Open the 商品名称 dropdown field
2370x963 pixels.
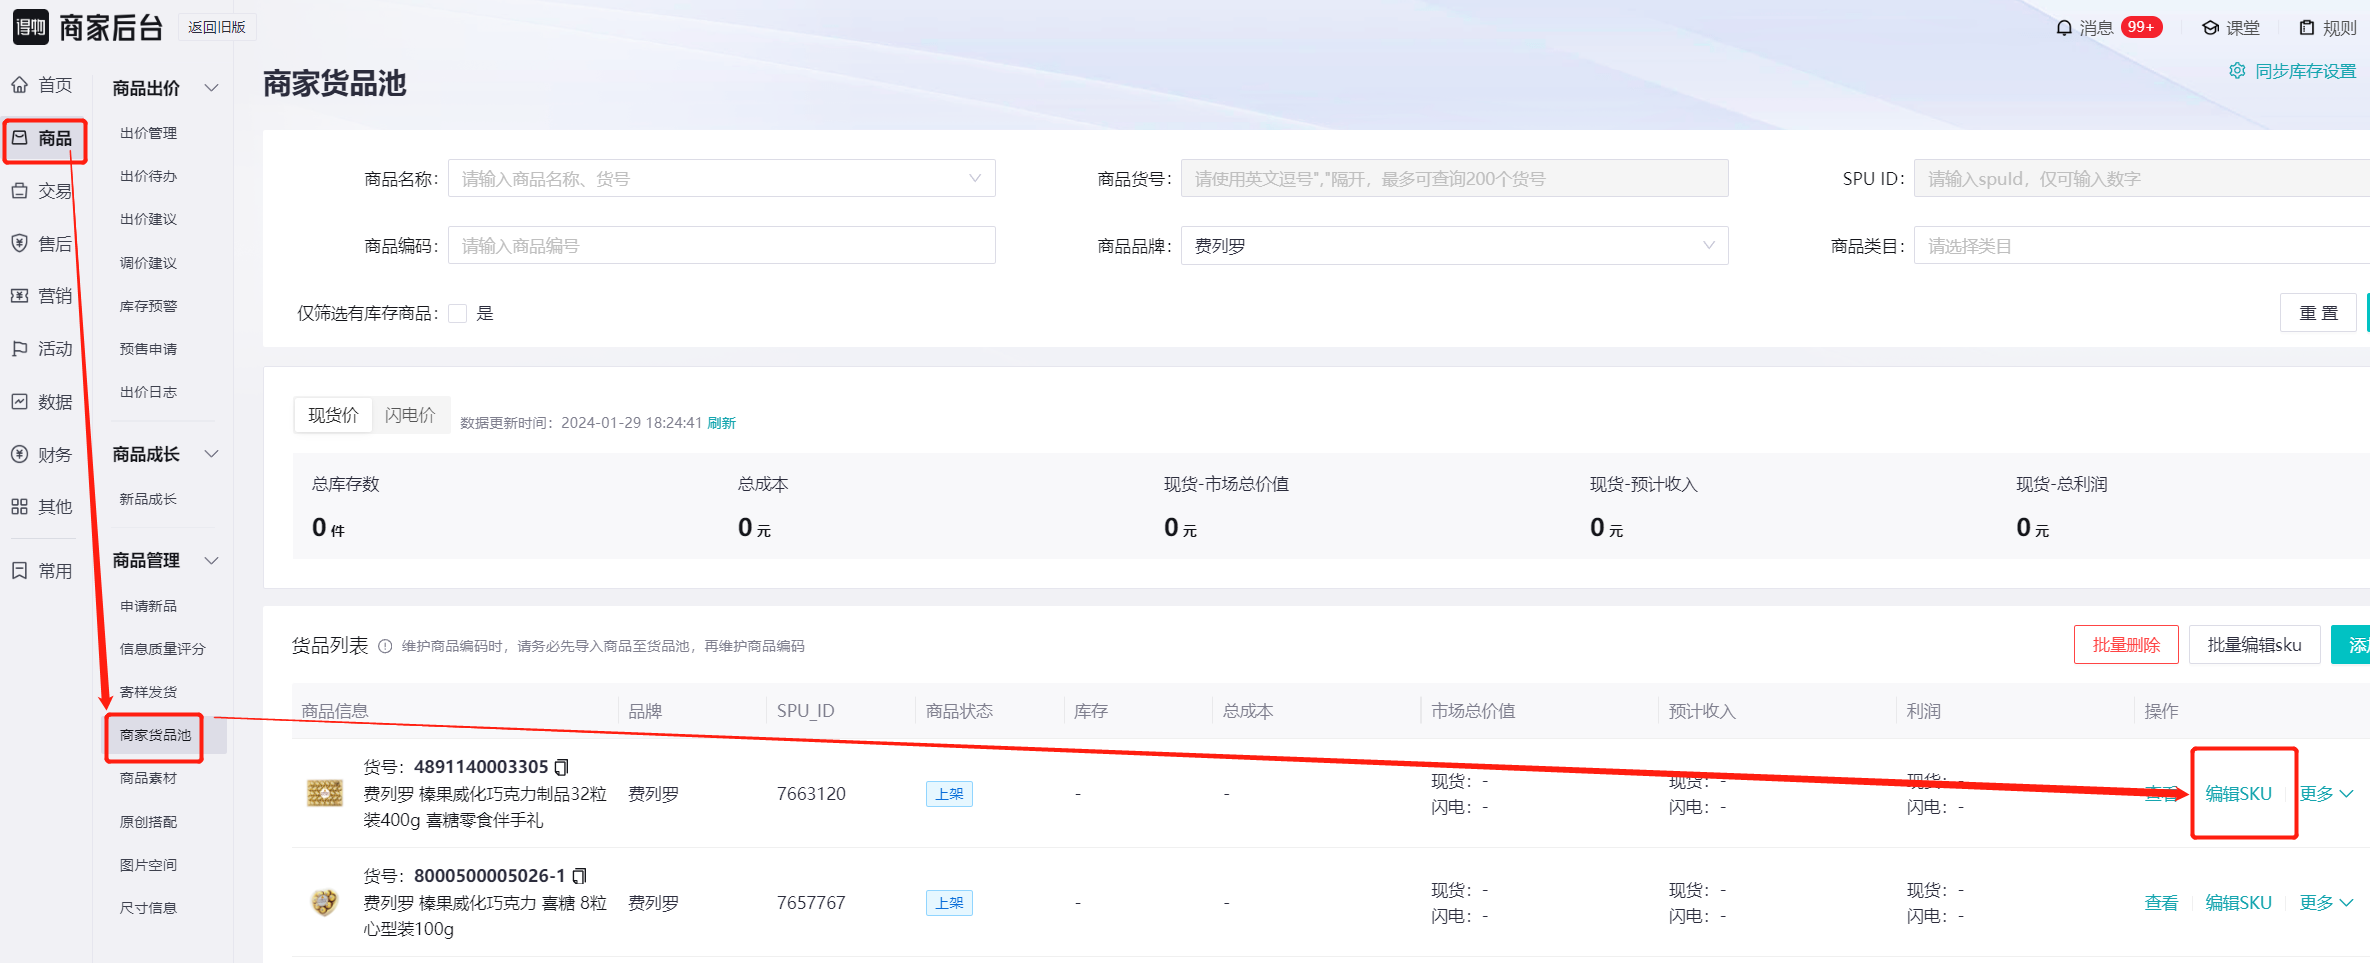[722, 179]
